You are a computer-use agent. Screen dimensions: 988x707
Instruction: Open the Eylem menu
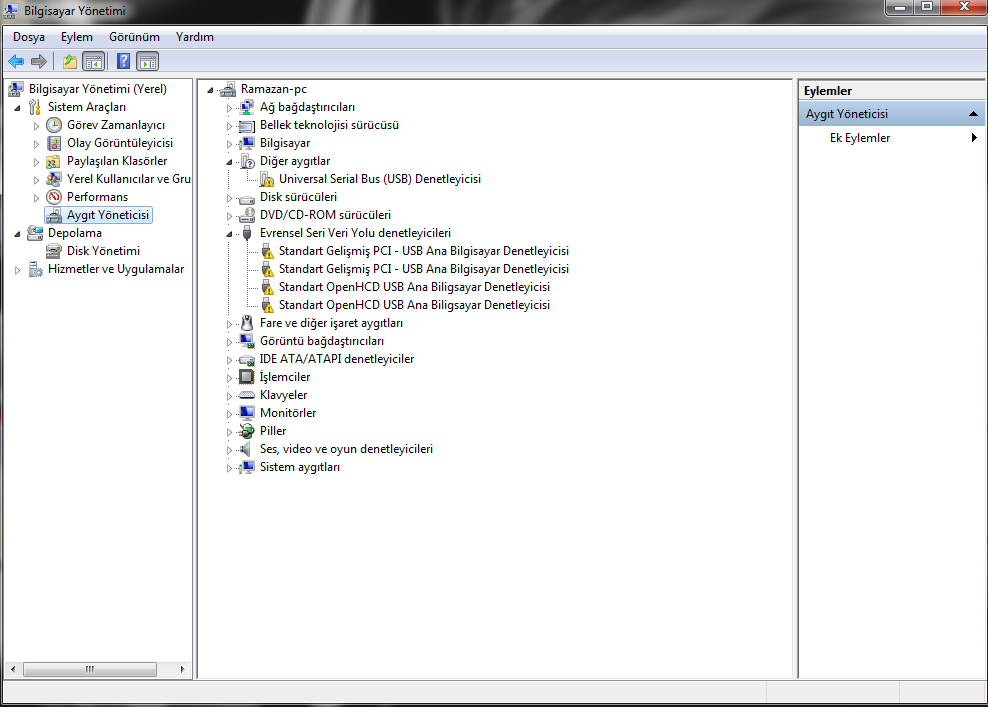(x=77, y=37)
